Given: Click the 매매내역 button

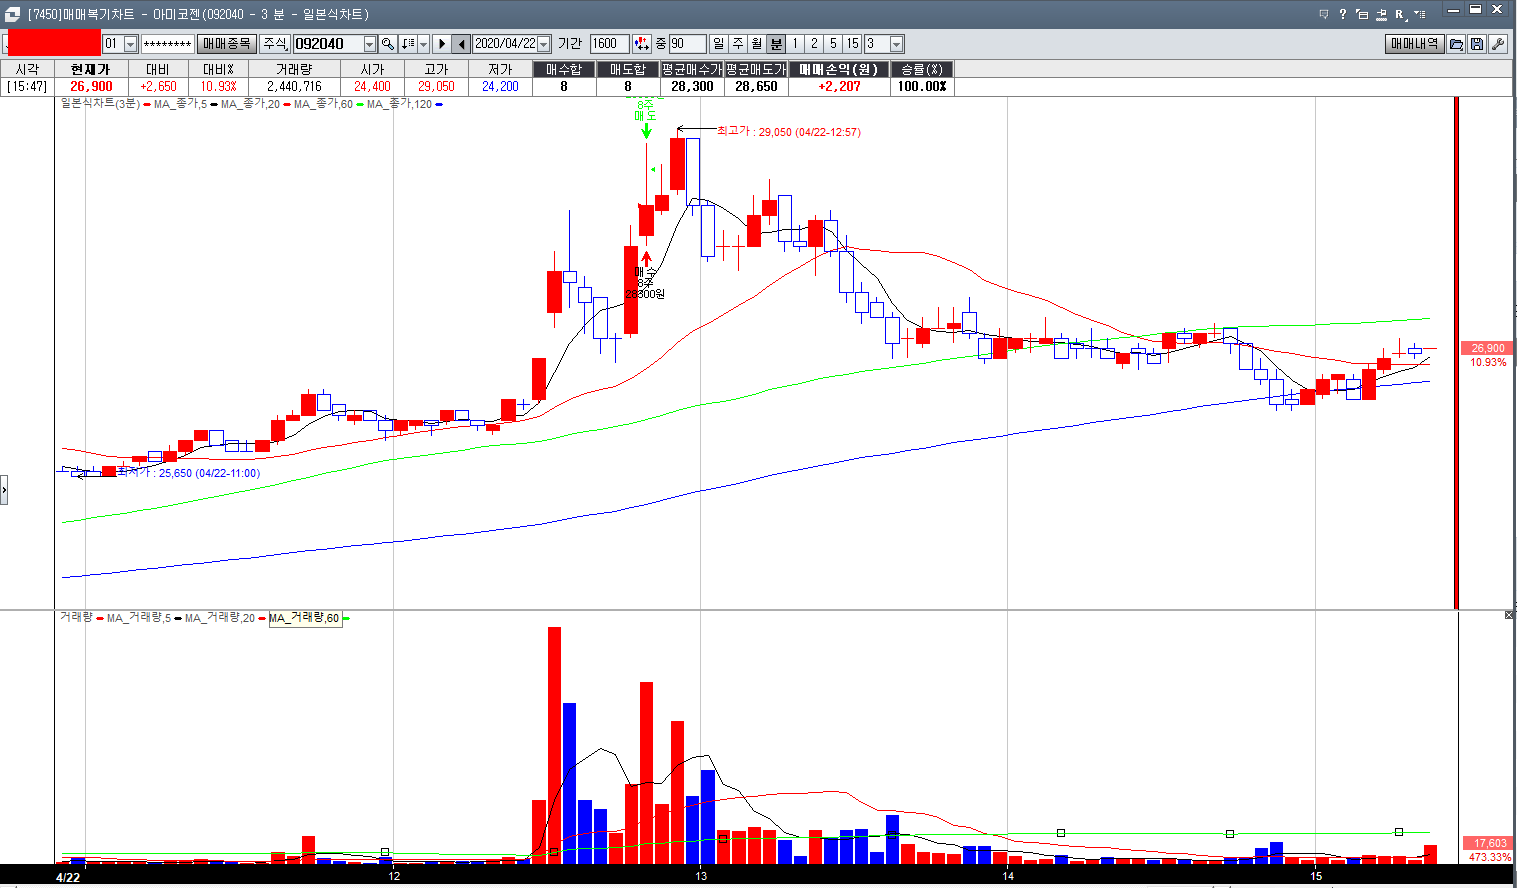Looking at the screenshot, I should [1414, 44].
